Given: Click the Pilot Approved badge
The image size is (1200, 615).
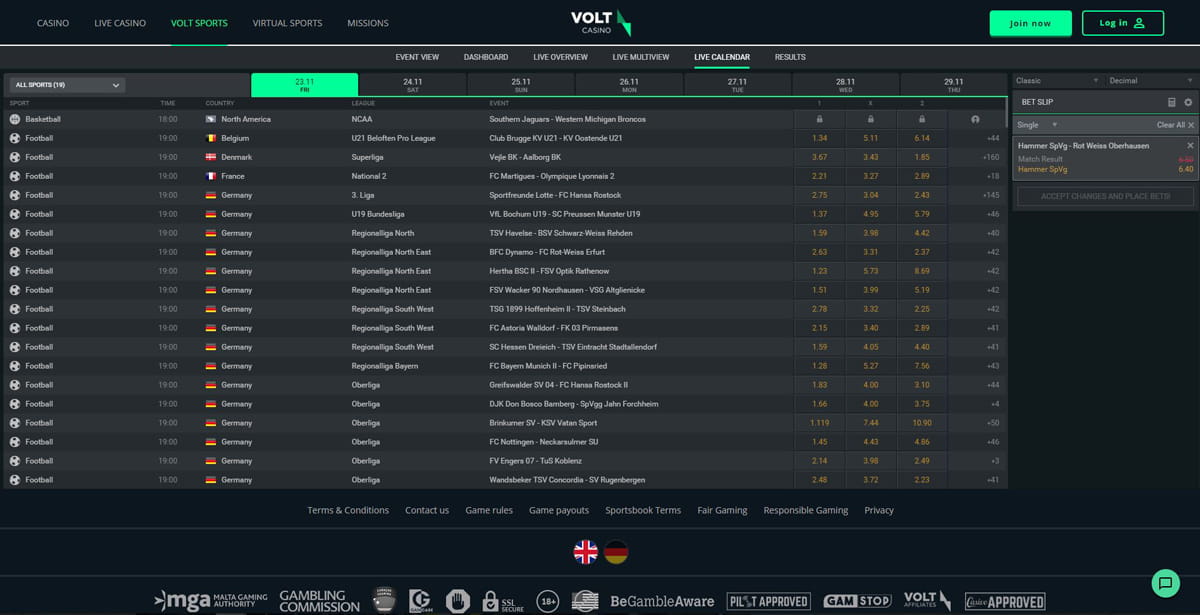Looking at the screenshot, I should (x=769, y=601).
